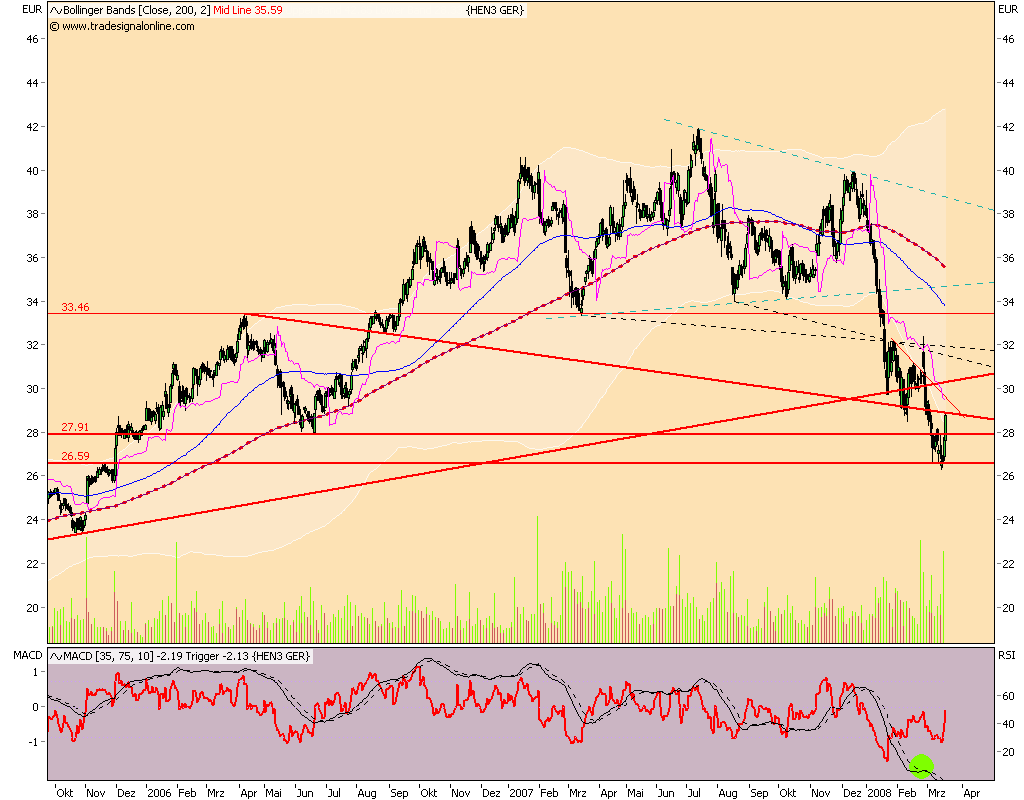This screenshot has width=1024, height=800.
Task: Select the 27.91 support level label
Action: (73, 426)
